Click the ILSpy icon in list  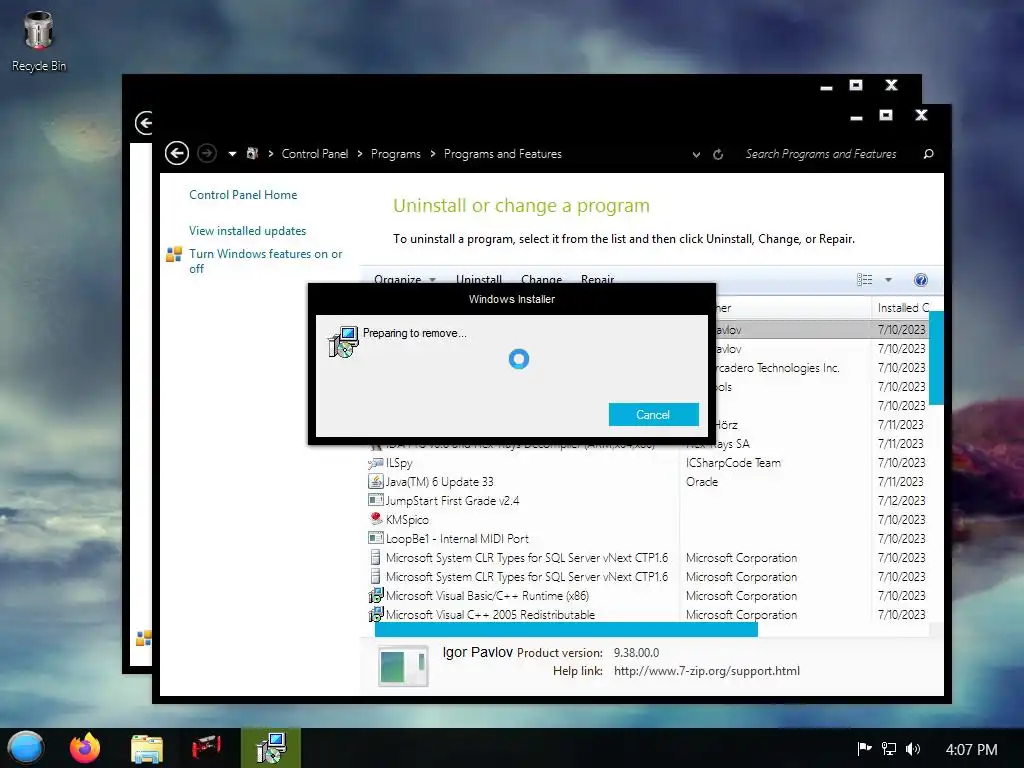(x=376, y=463)
